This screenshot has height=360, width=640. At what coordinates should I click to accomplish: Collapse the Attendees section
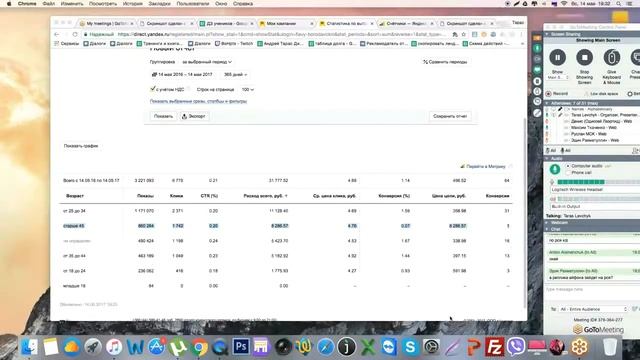click(547, 103)
